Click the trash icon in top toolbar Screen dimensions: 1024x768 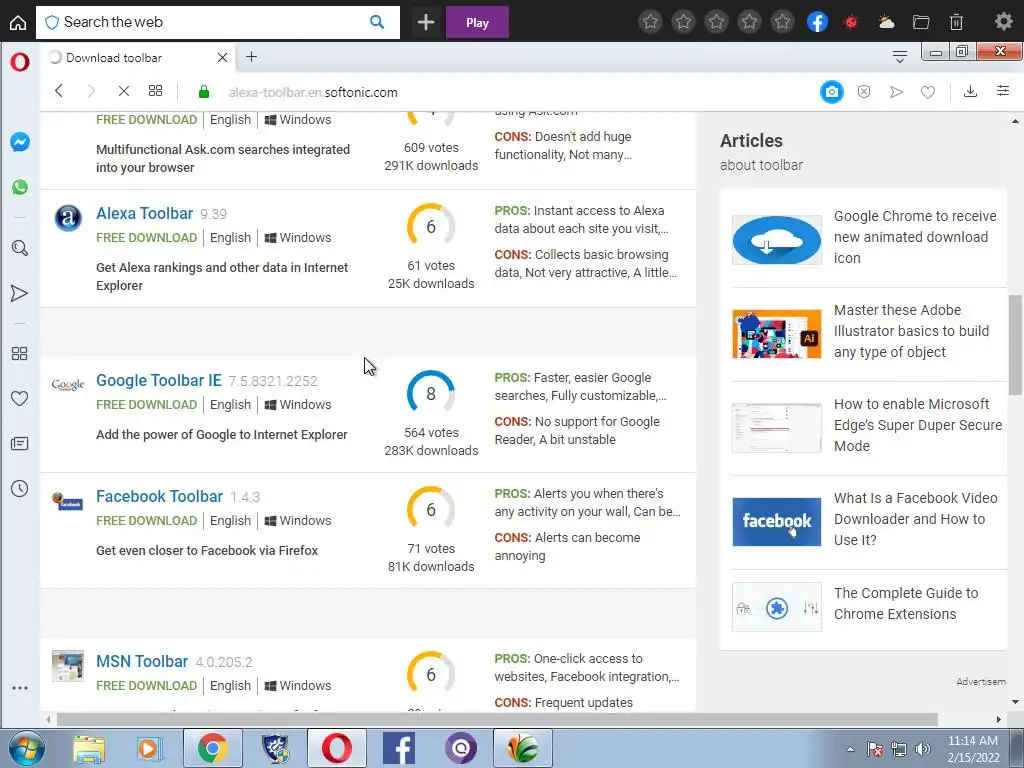pyautogui.click(x=956, y=22)
